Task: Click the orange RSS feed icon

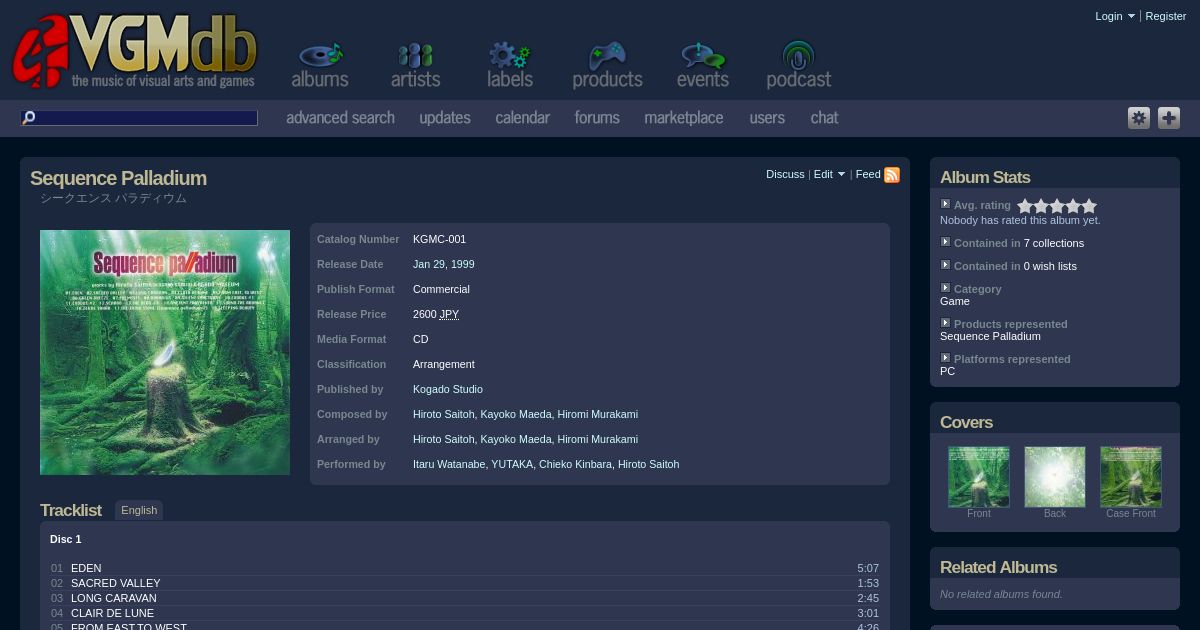Action: (x=892, y=175)
